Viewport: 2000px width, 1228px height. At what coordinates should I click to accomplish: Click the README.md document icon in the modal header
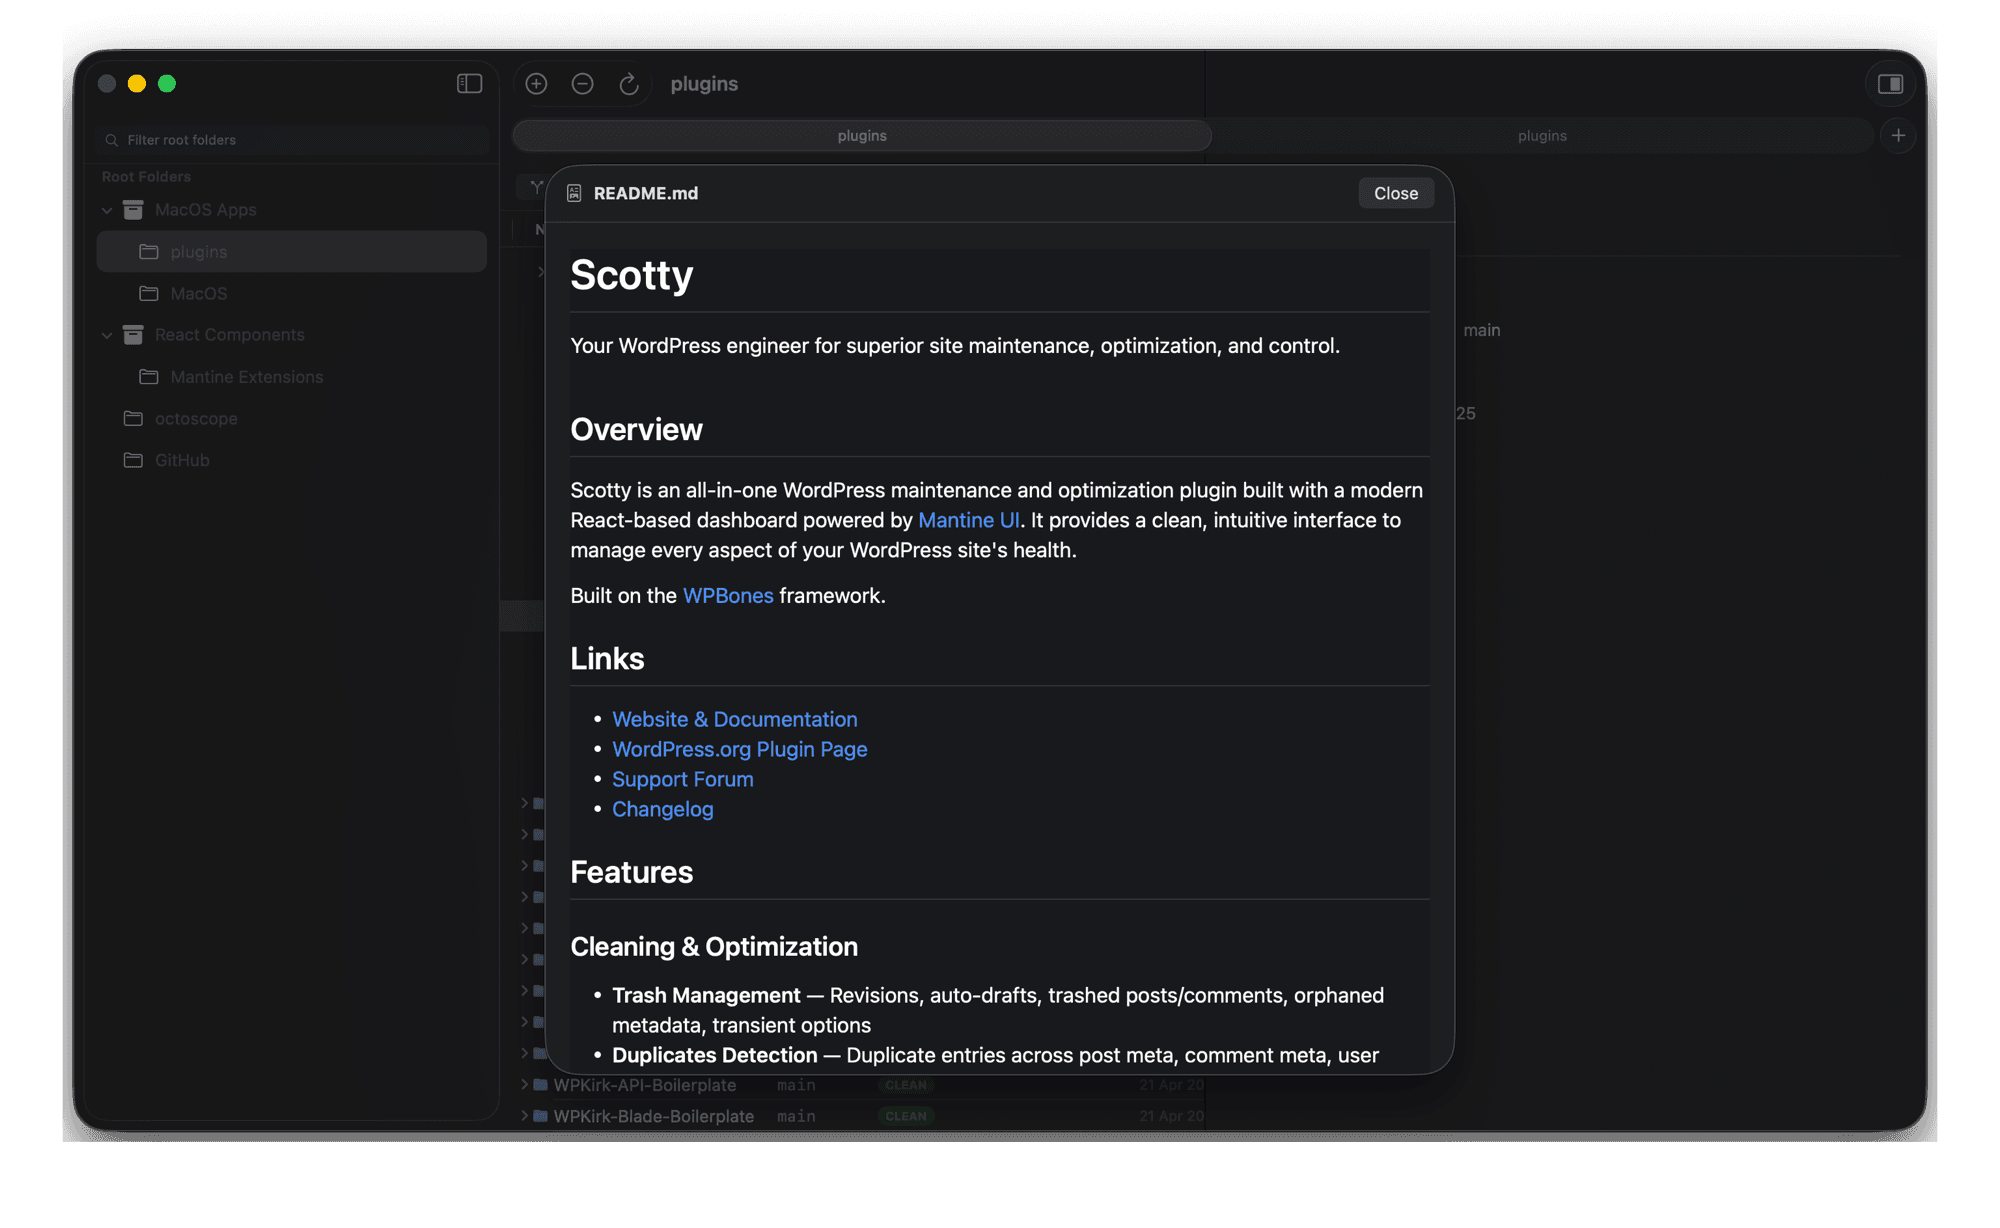pos(574,193)
